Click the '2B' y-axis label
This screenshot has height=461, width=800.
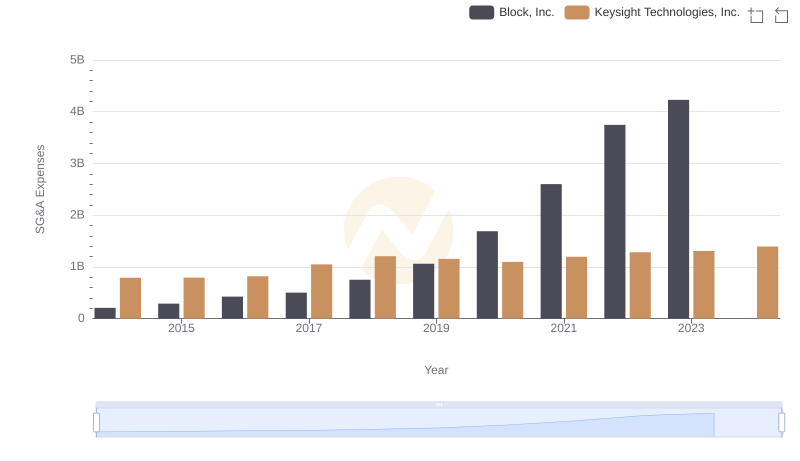coord(77,215)
